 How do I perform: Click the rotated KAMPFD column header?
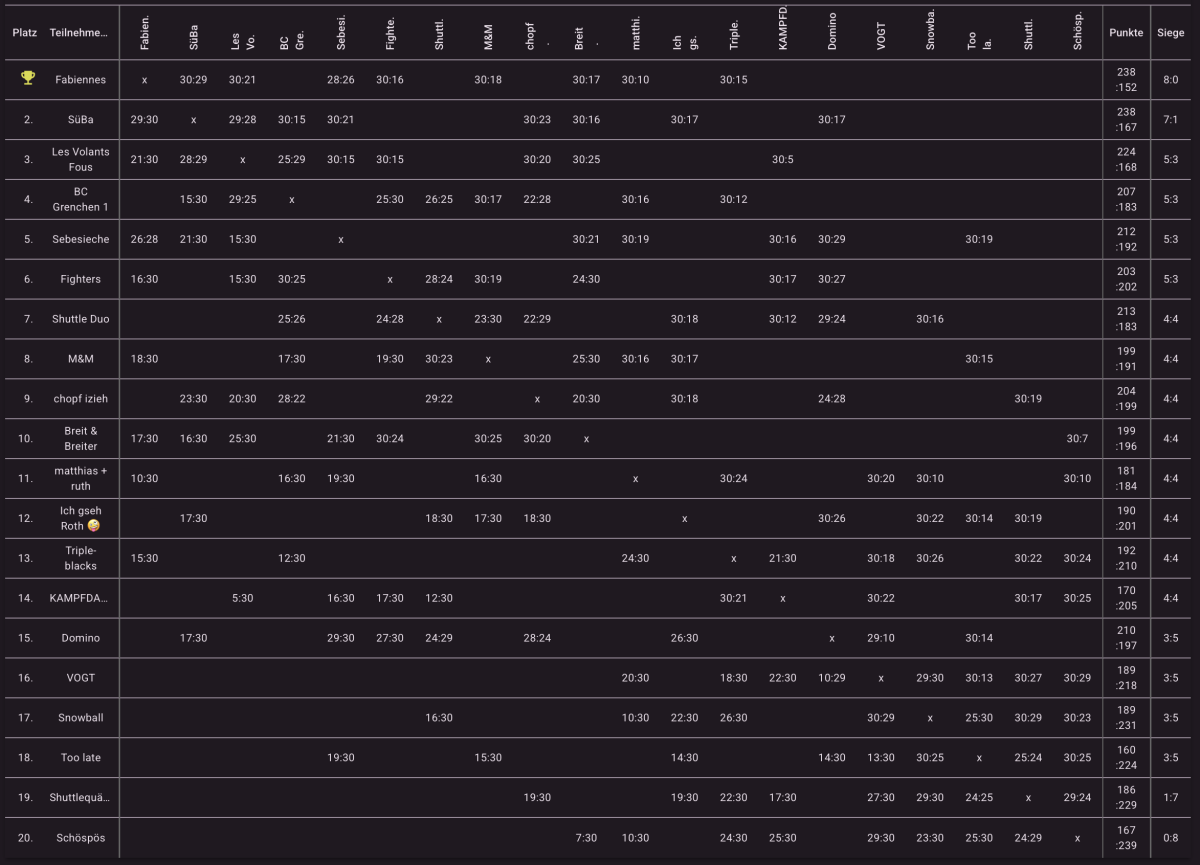click(782, 30)
